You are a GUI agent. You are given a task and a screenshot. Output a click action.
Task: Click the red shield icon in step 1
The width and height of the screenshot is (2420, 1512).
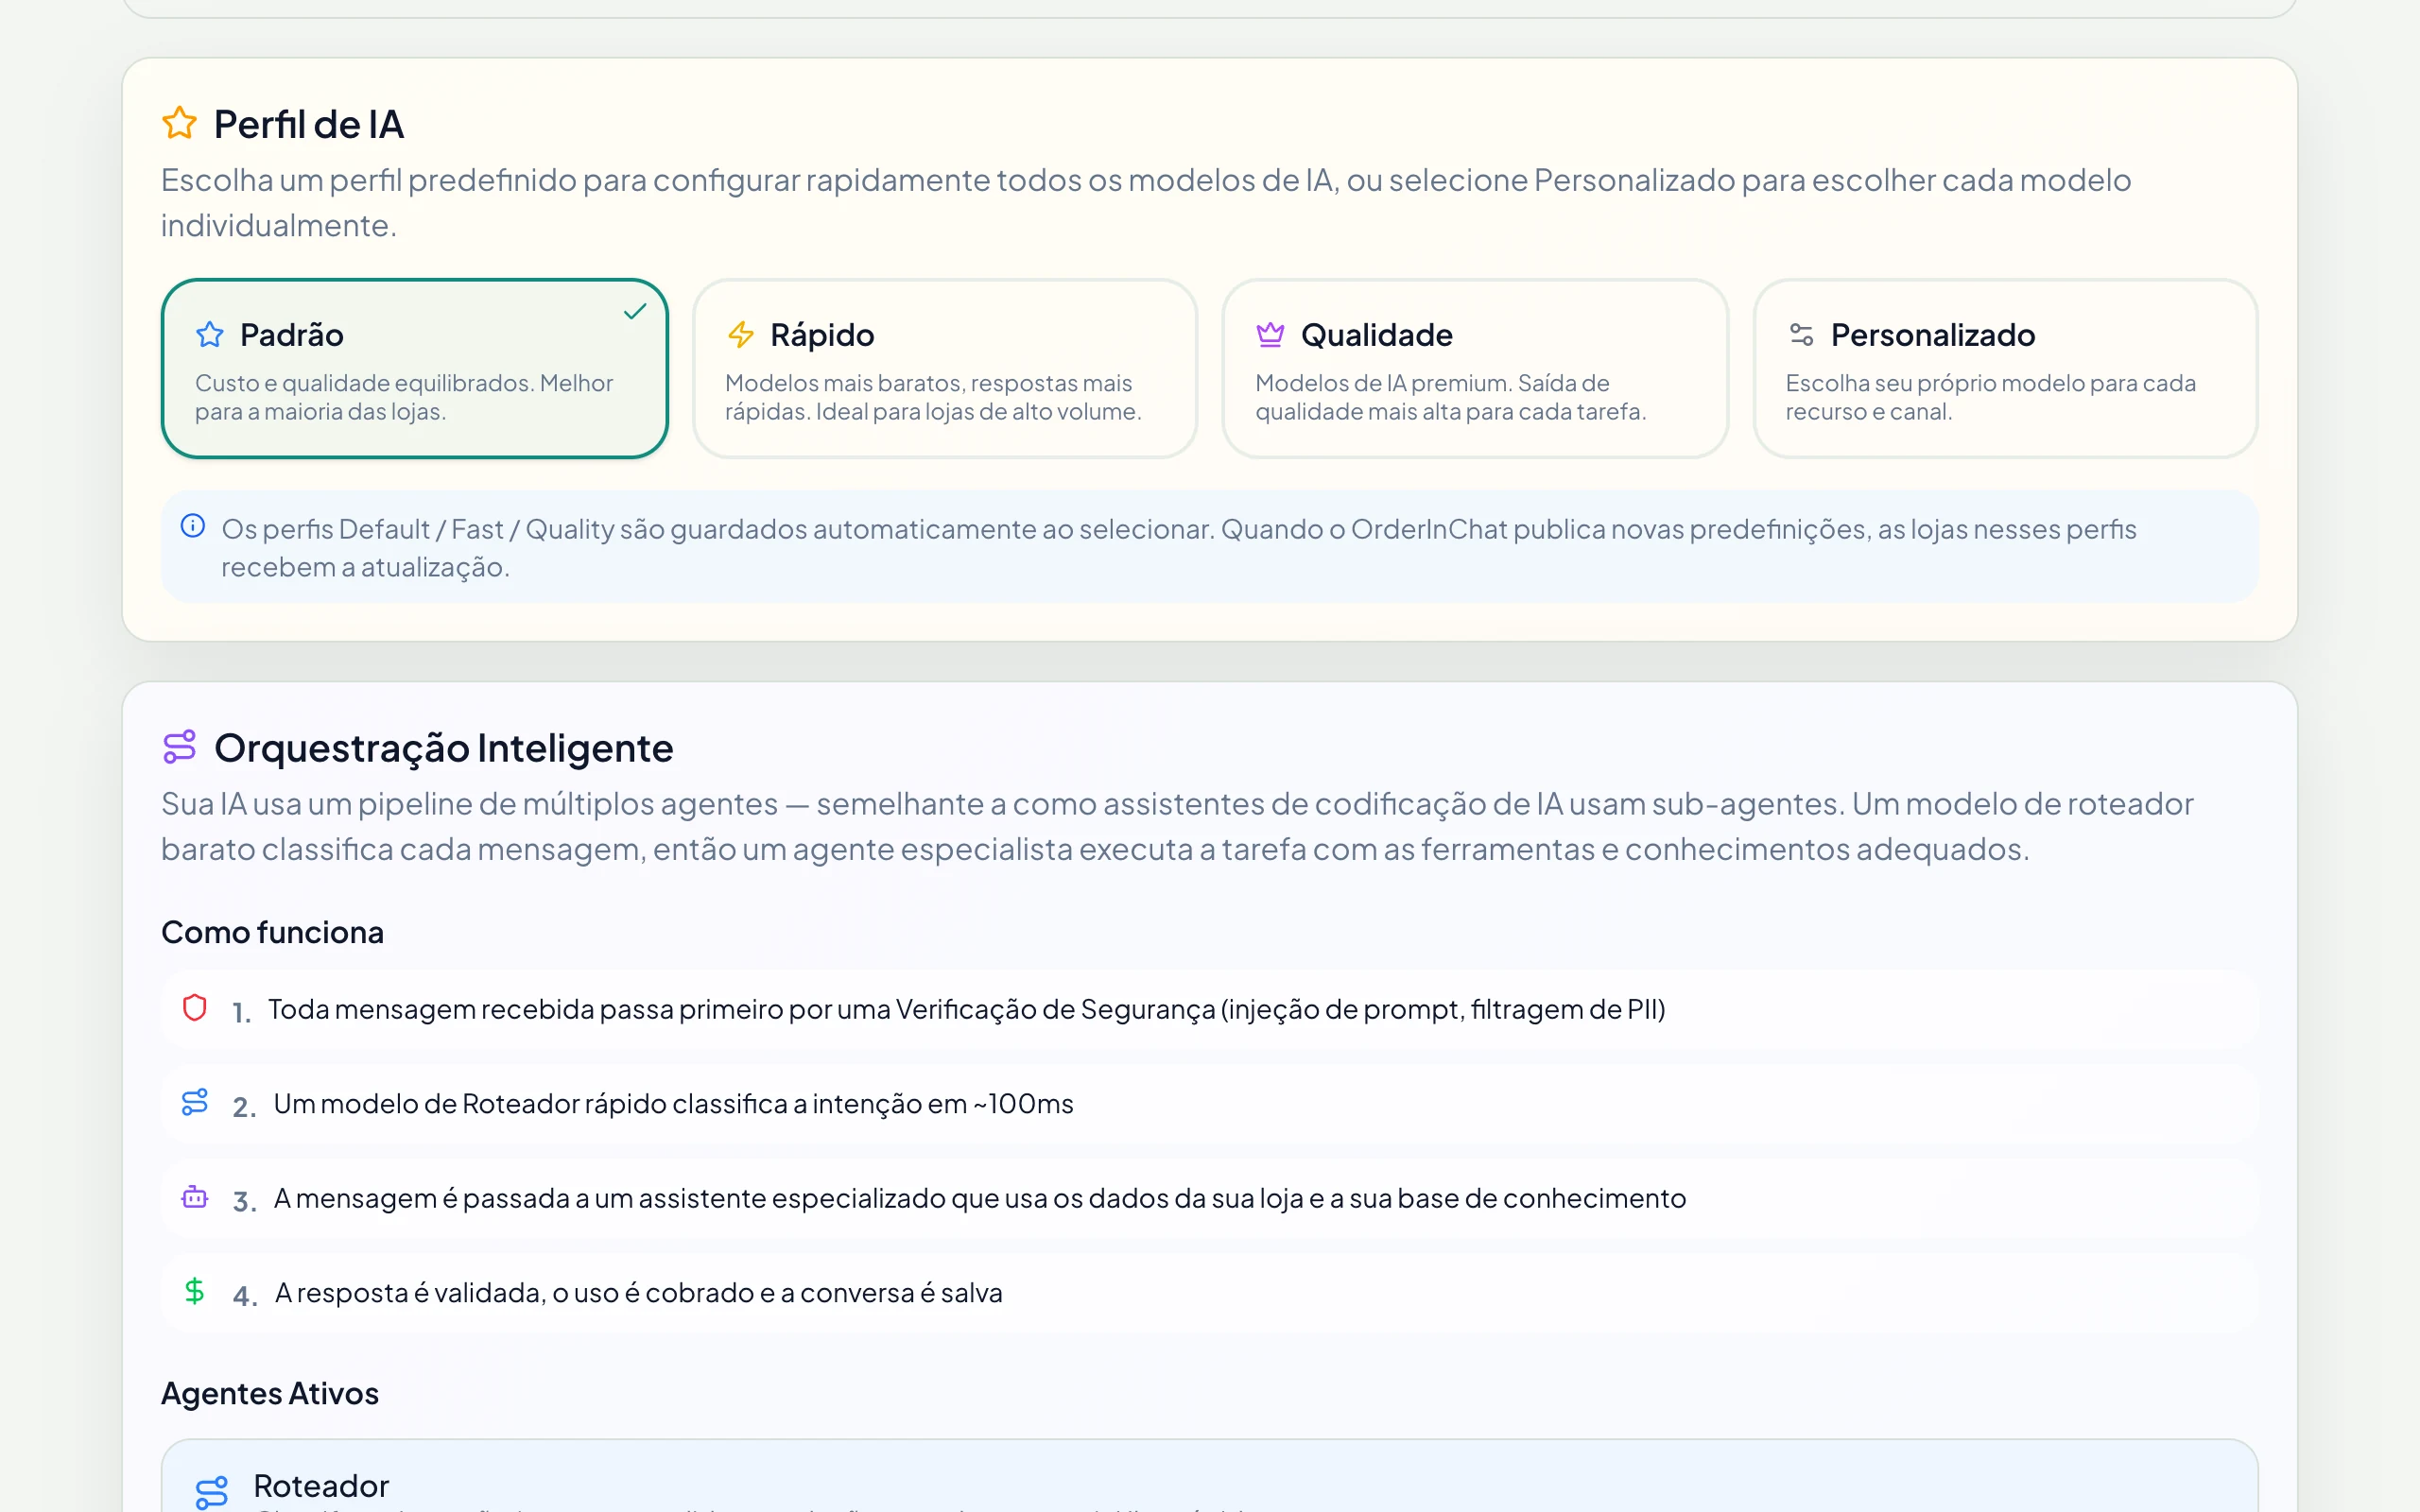point(195,1007)
